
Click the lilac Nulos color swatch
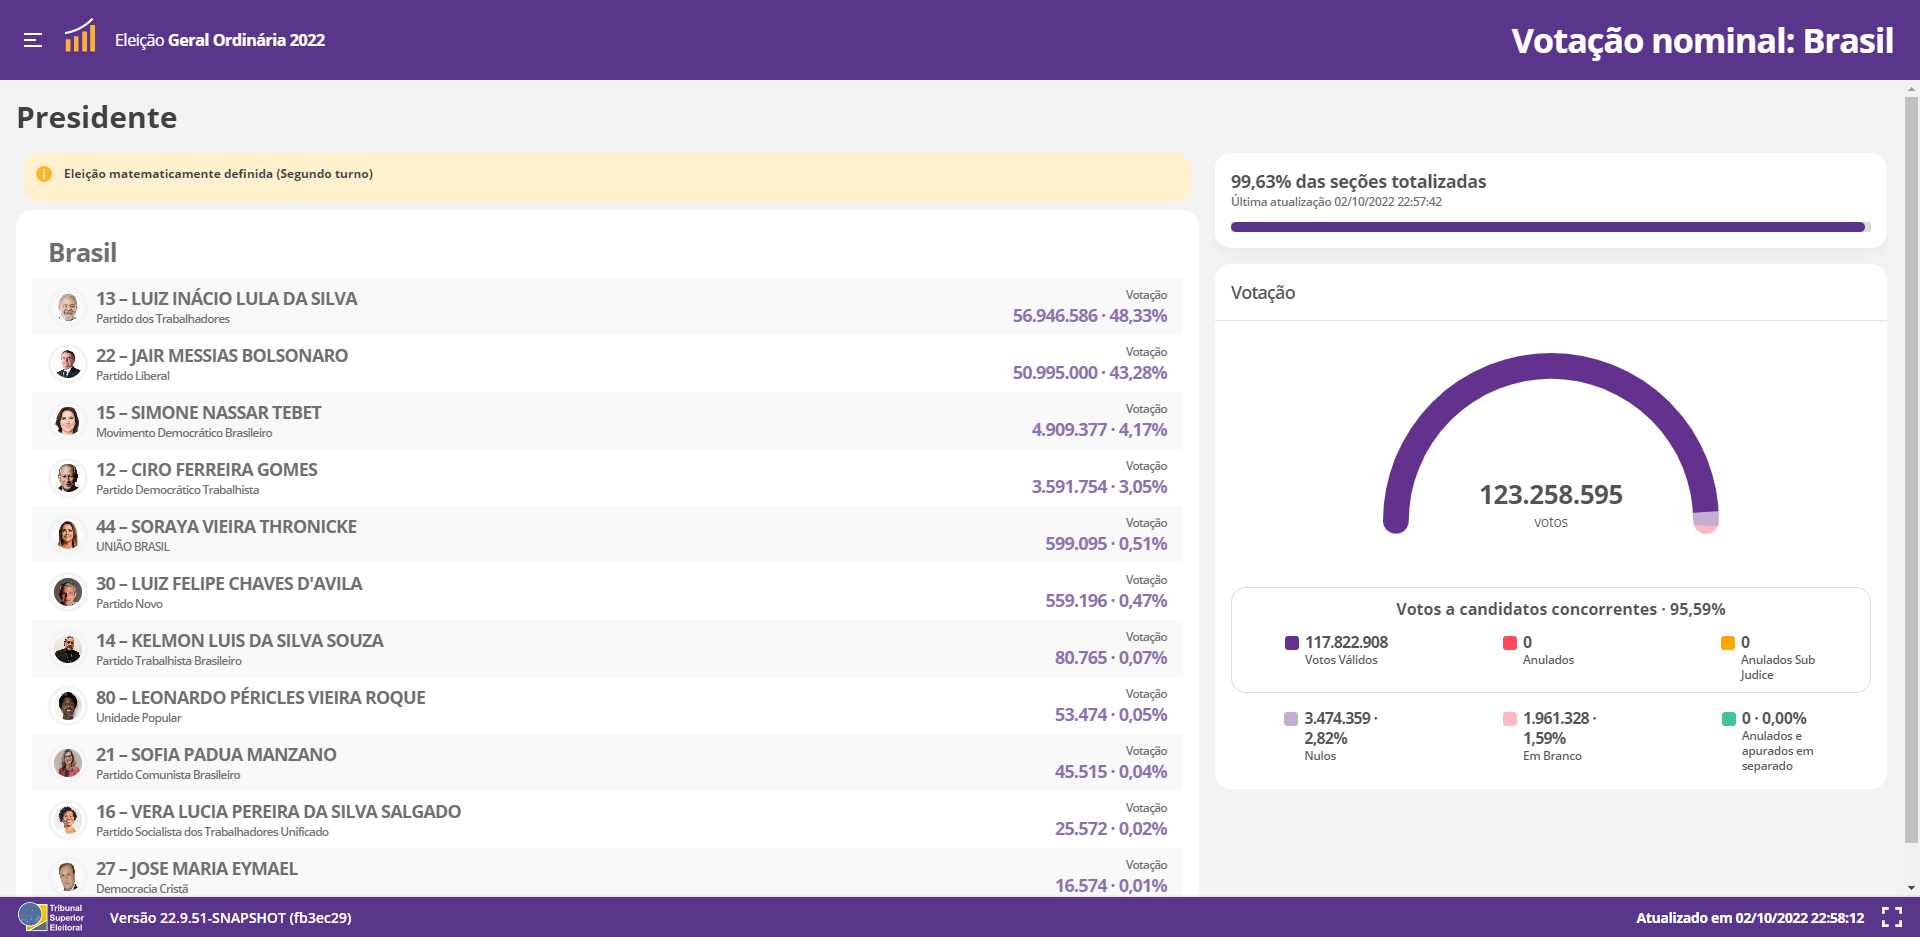[x=1291, y=719]
